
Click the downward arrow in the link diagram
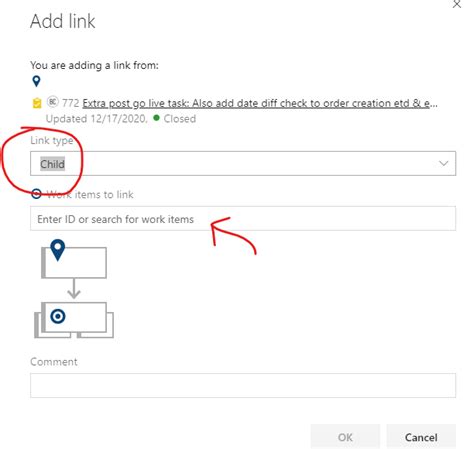(x=74, y=289)
